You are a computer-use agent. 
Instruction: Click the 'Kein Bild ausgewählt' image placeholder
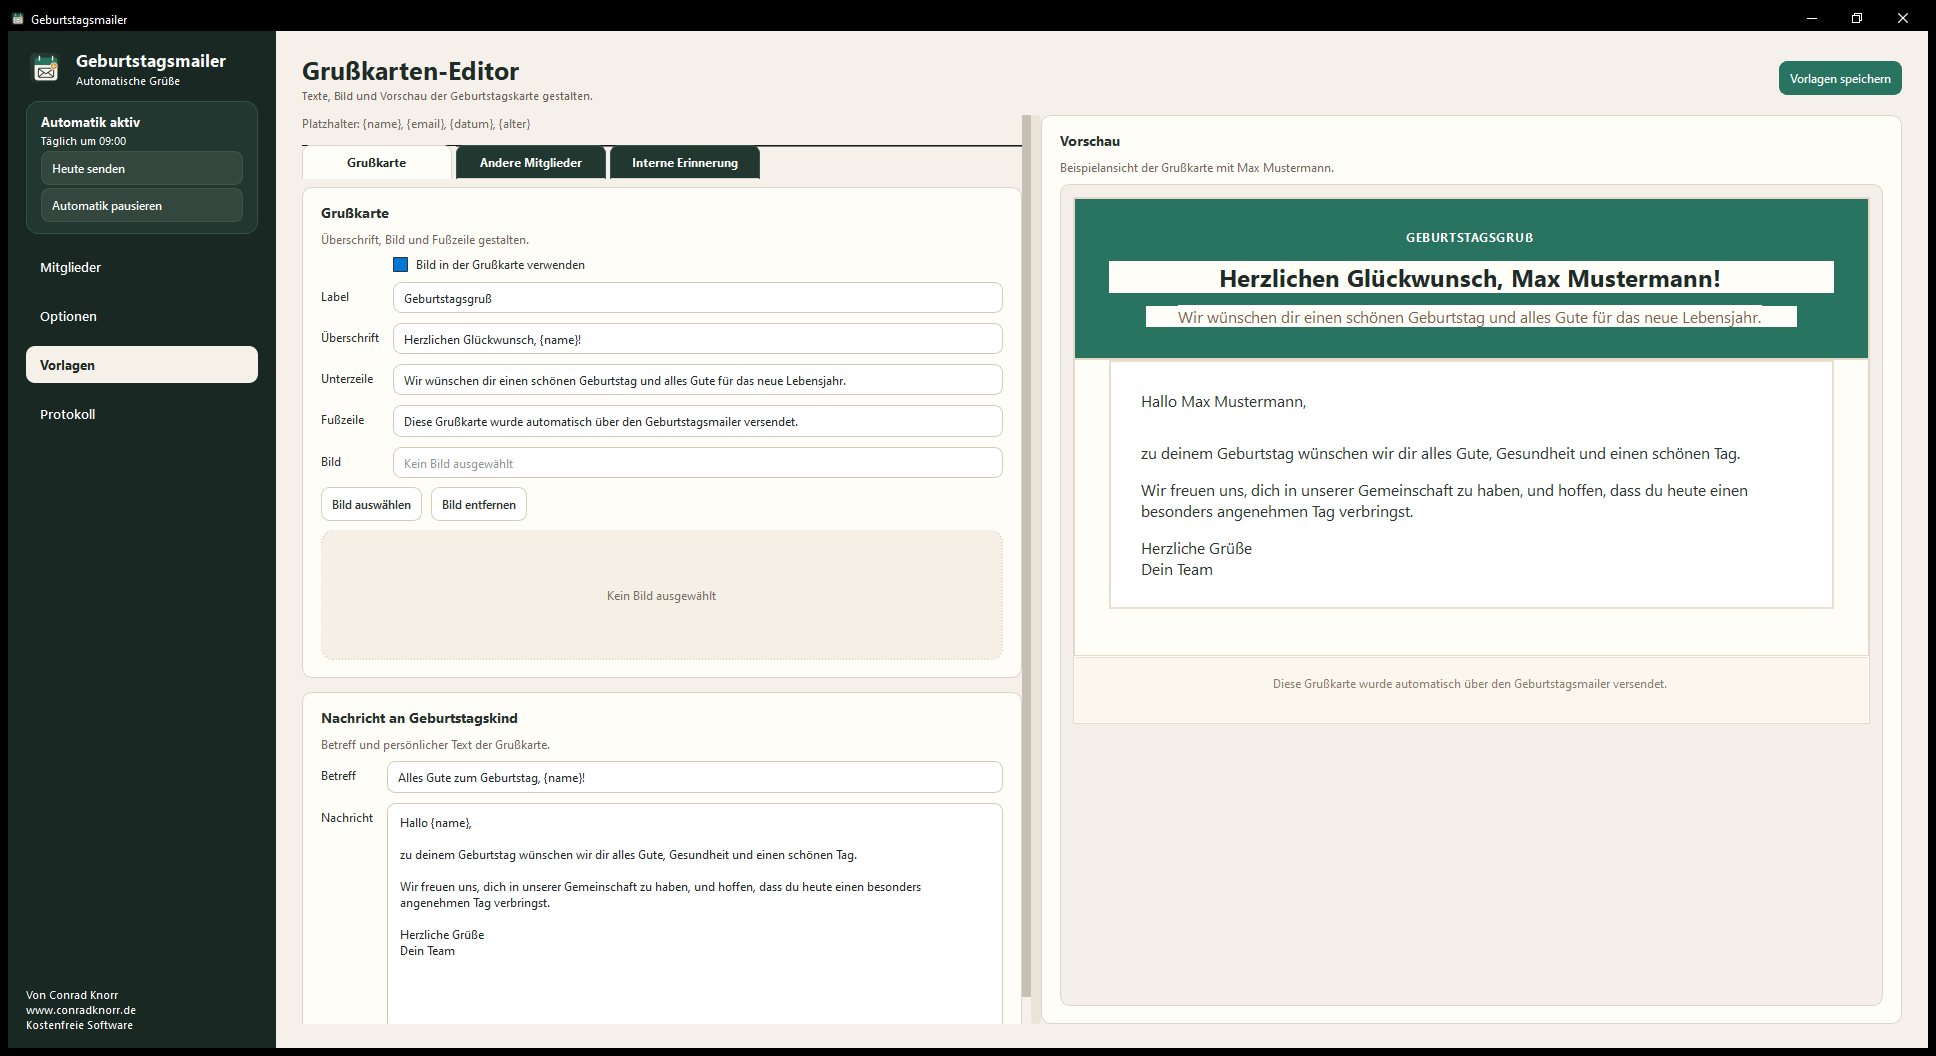(662, 595)
